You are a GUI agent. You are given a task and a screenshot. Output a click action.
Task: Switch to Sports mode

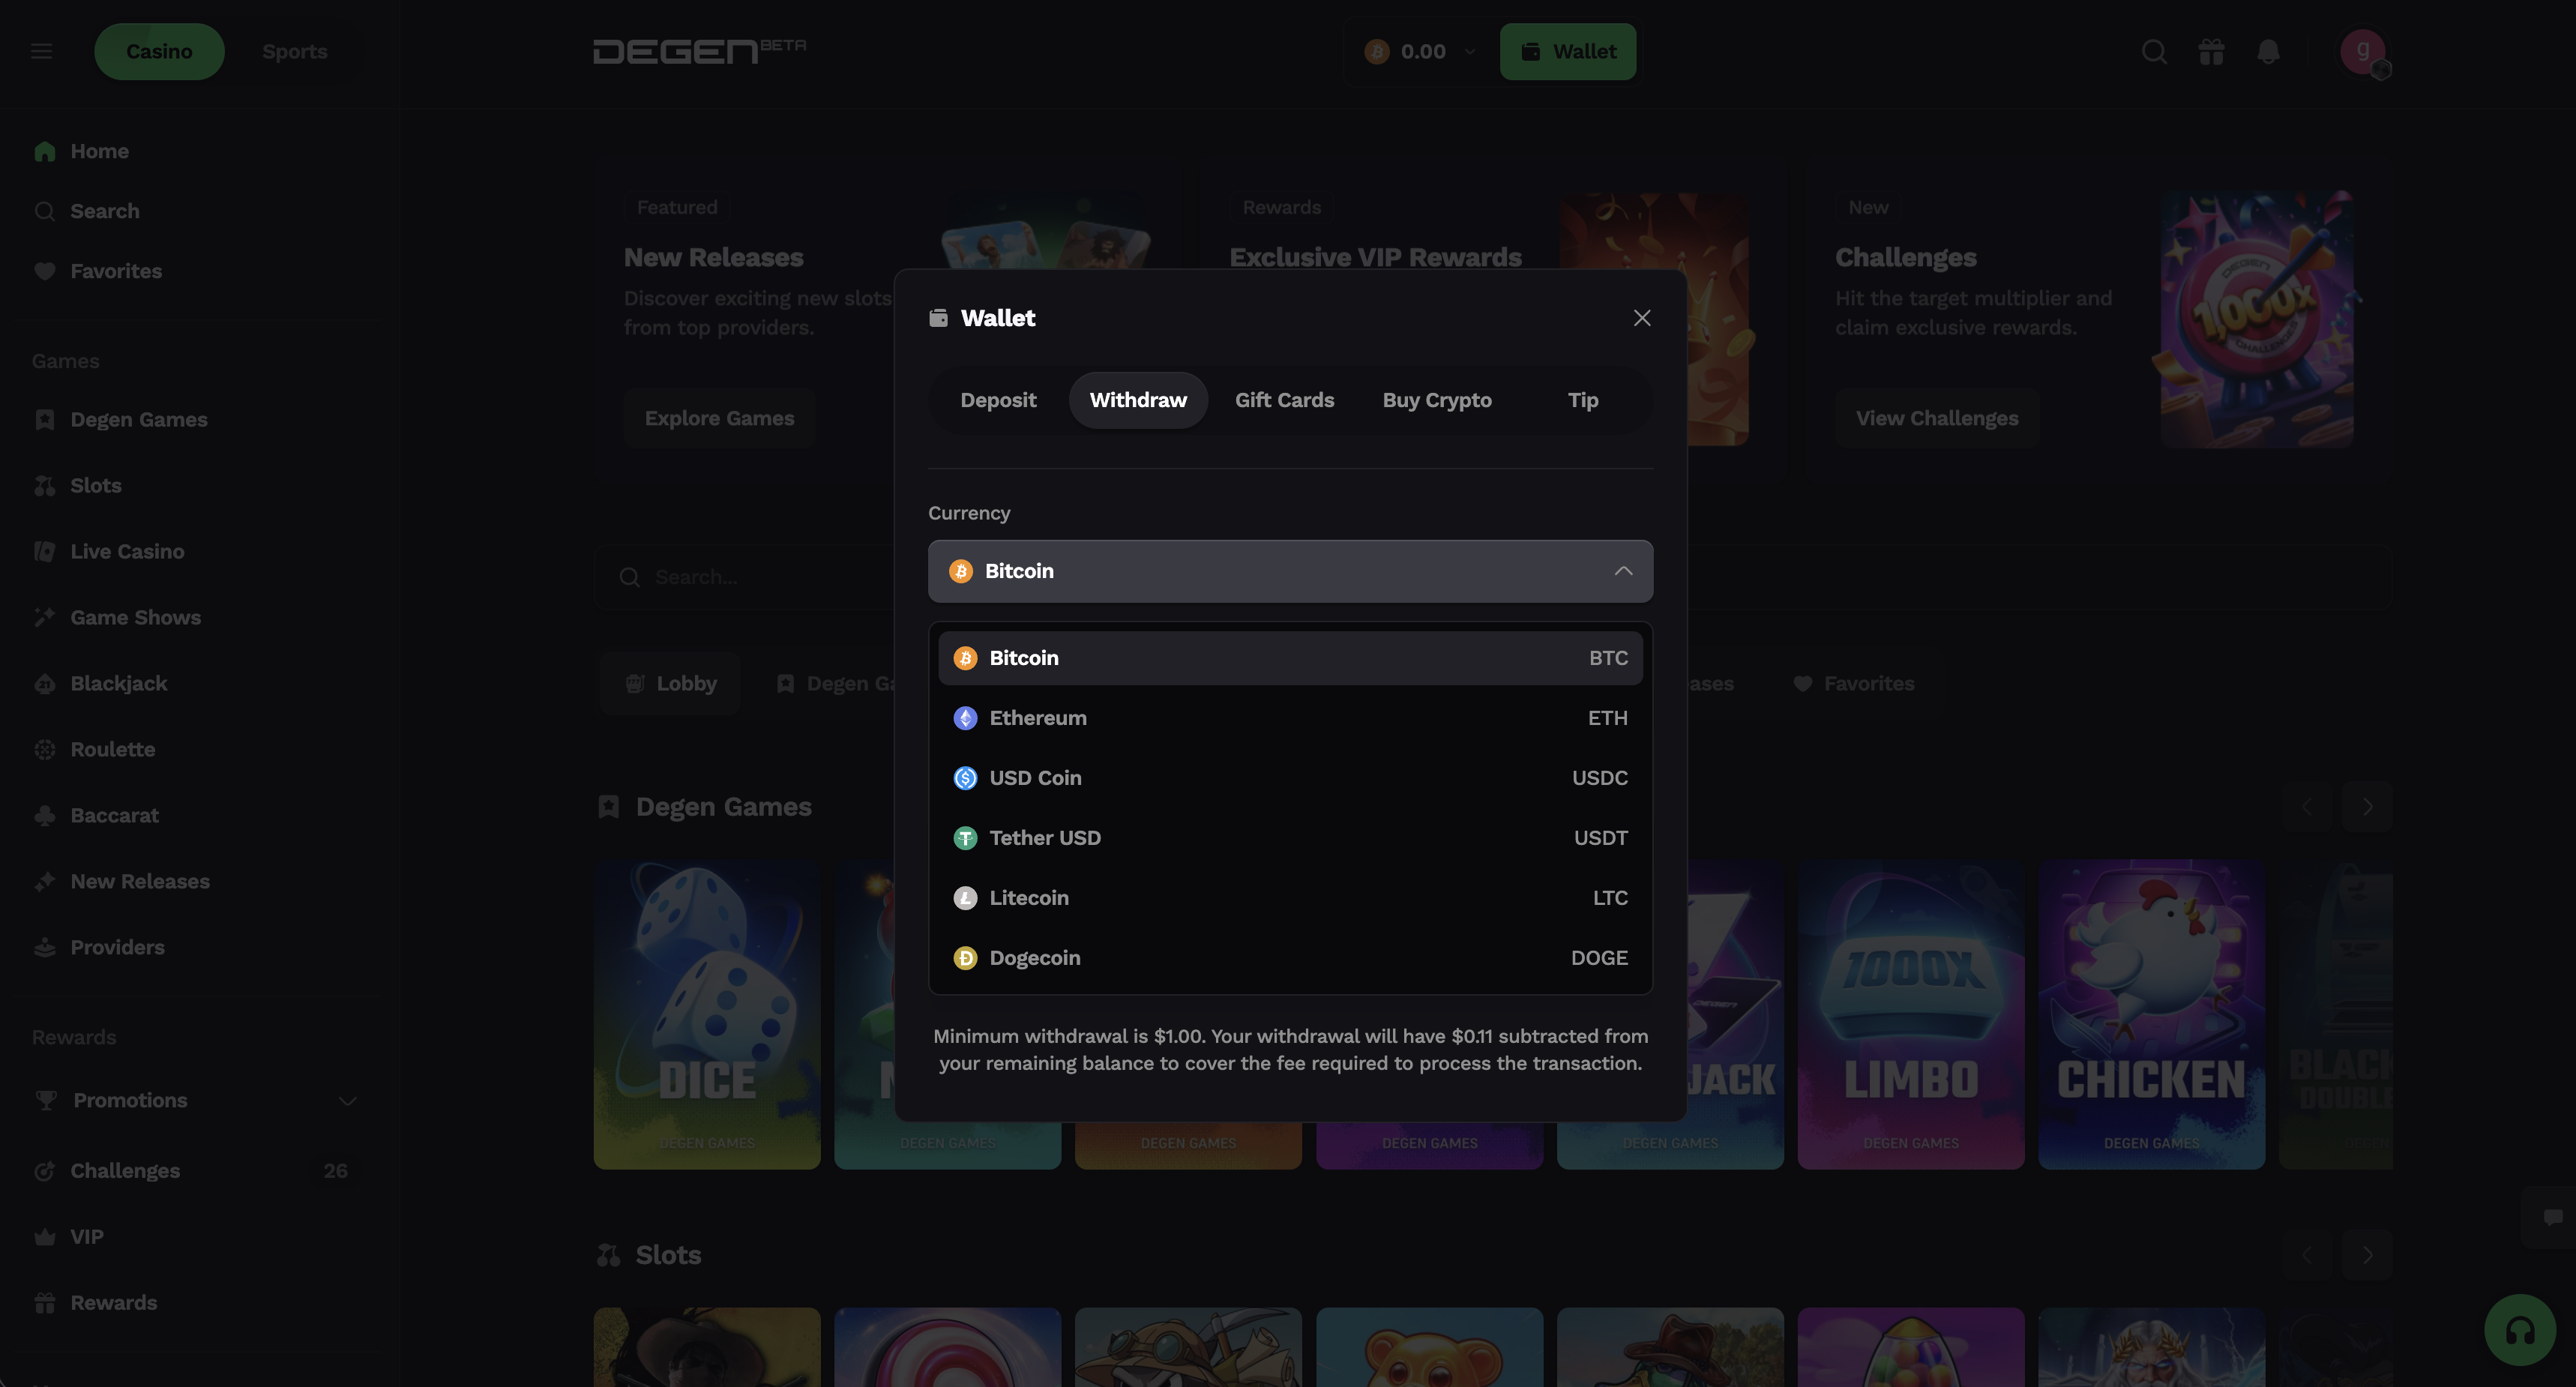click(295, 51)
